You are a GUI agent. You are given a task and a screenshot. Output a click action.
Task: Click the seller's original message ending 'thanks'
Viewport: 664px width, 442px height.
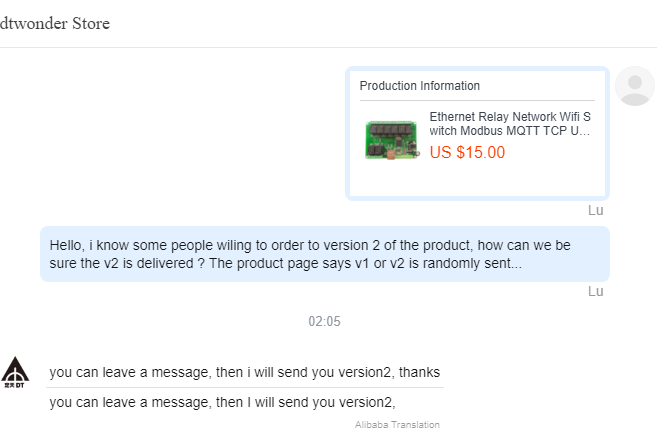(245, 372)
